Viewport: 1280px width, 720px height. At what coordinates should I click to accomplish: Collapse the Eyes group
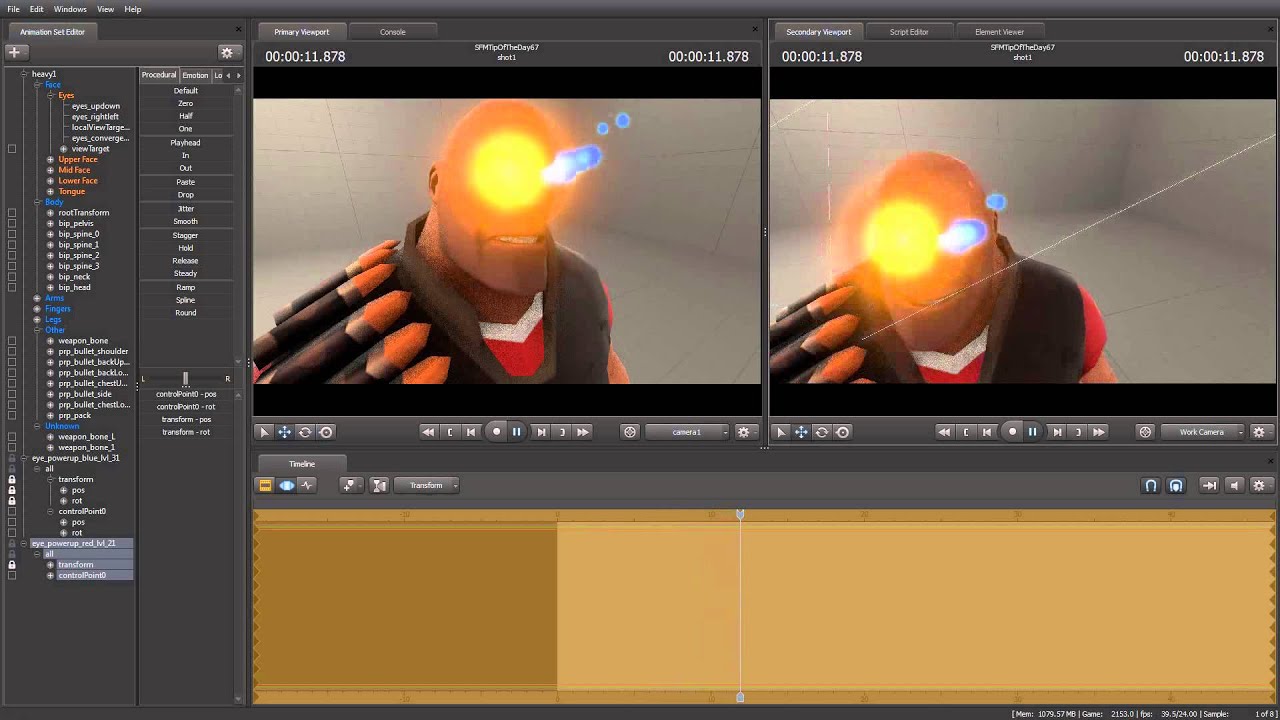click(50, 95)
